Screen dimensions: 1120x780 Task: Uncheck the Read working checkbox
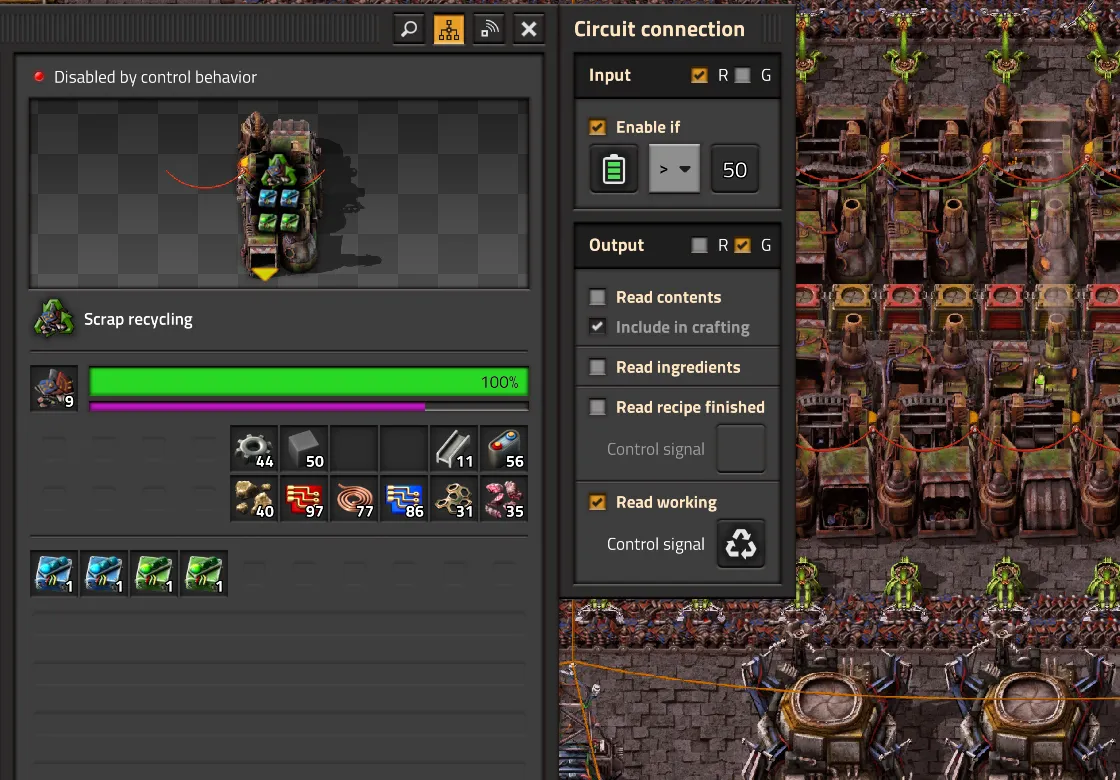pos(598,502)
